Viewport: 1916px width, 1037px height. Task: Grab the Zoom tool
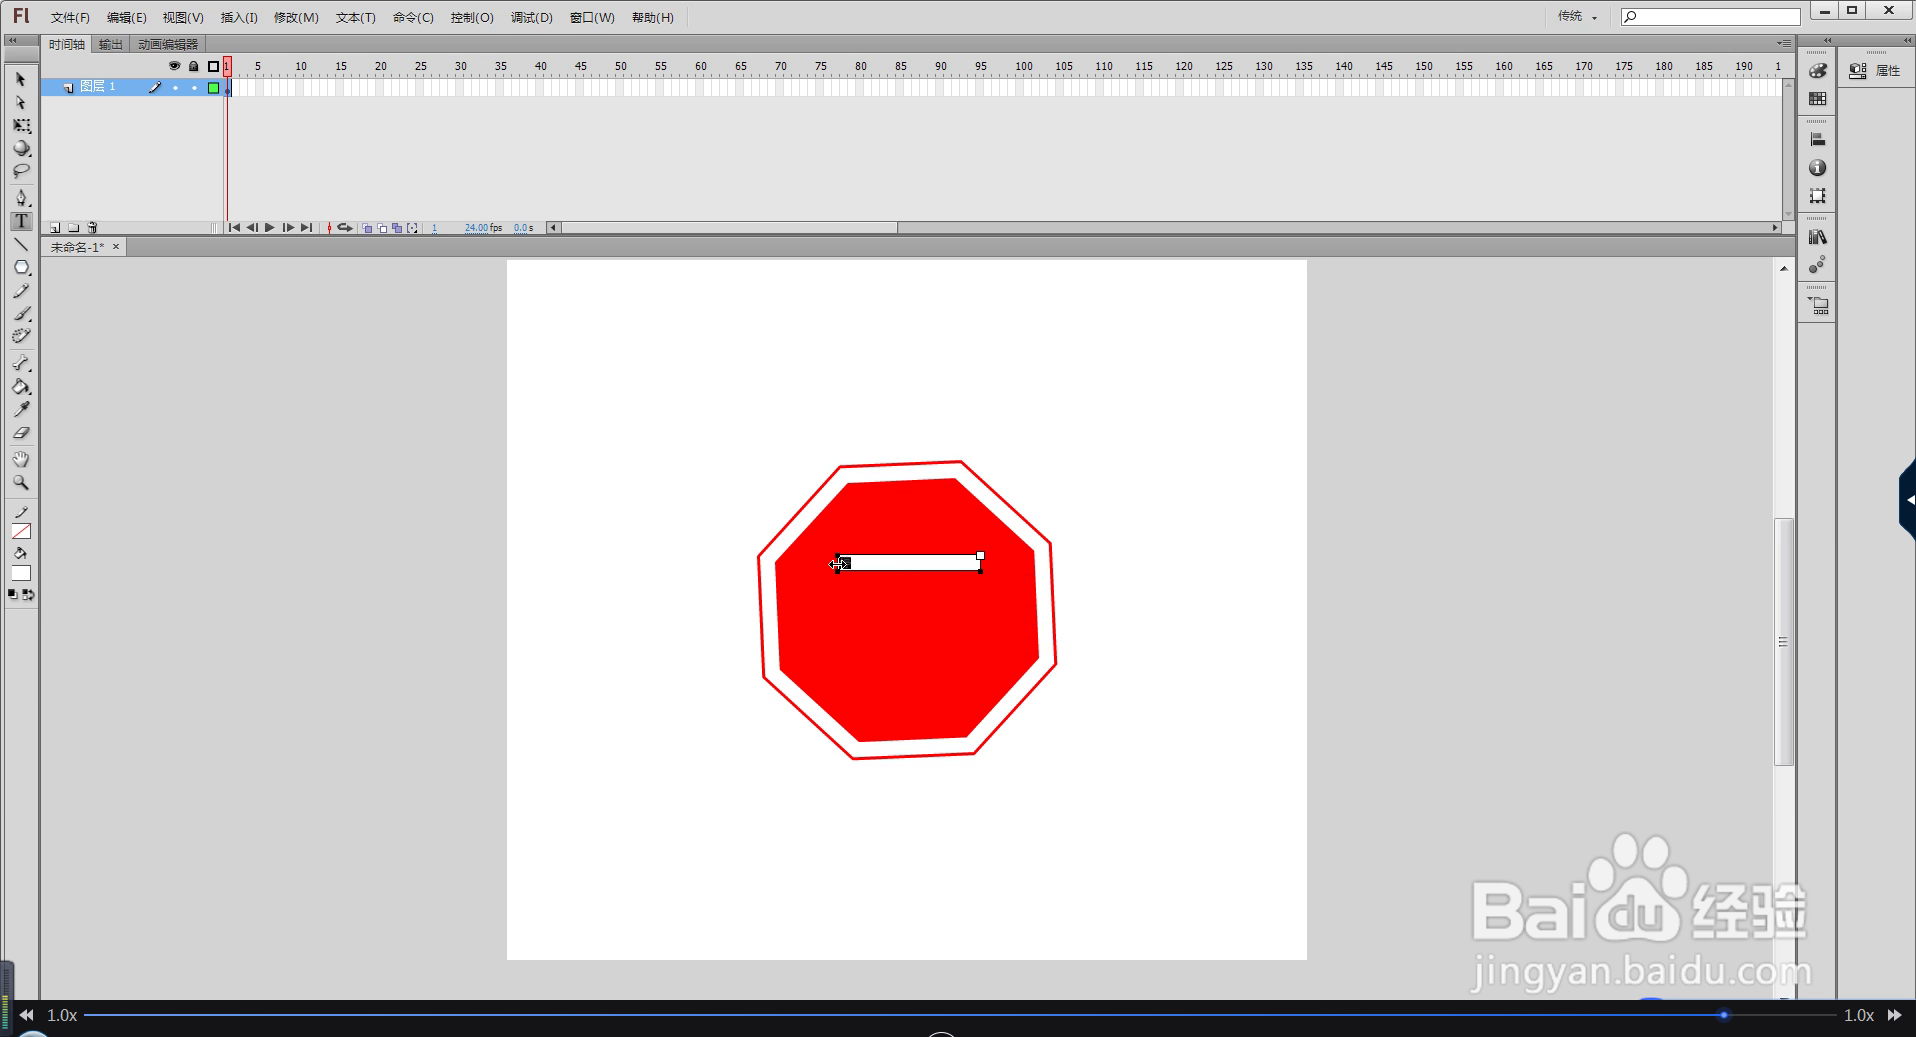point(21,483)
